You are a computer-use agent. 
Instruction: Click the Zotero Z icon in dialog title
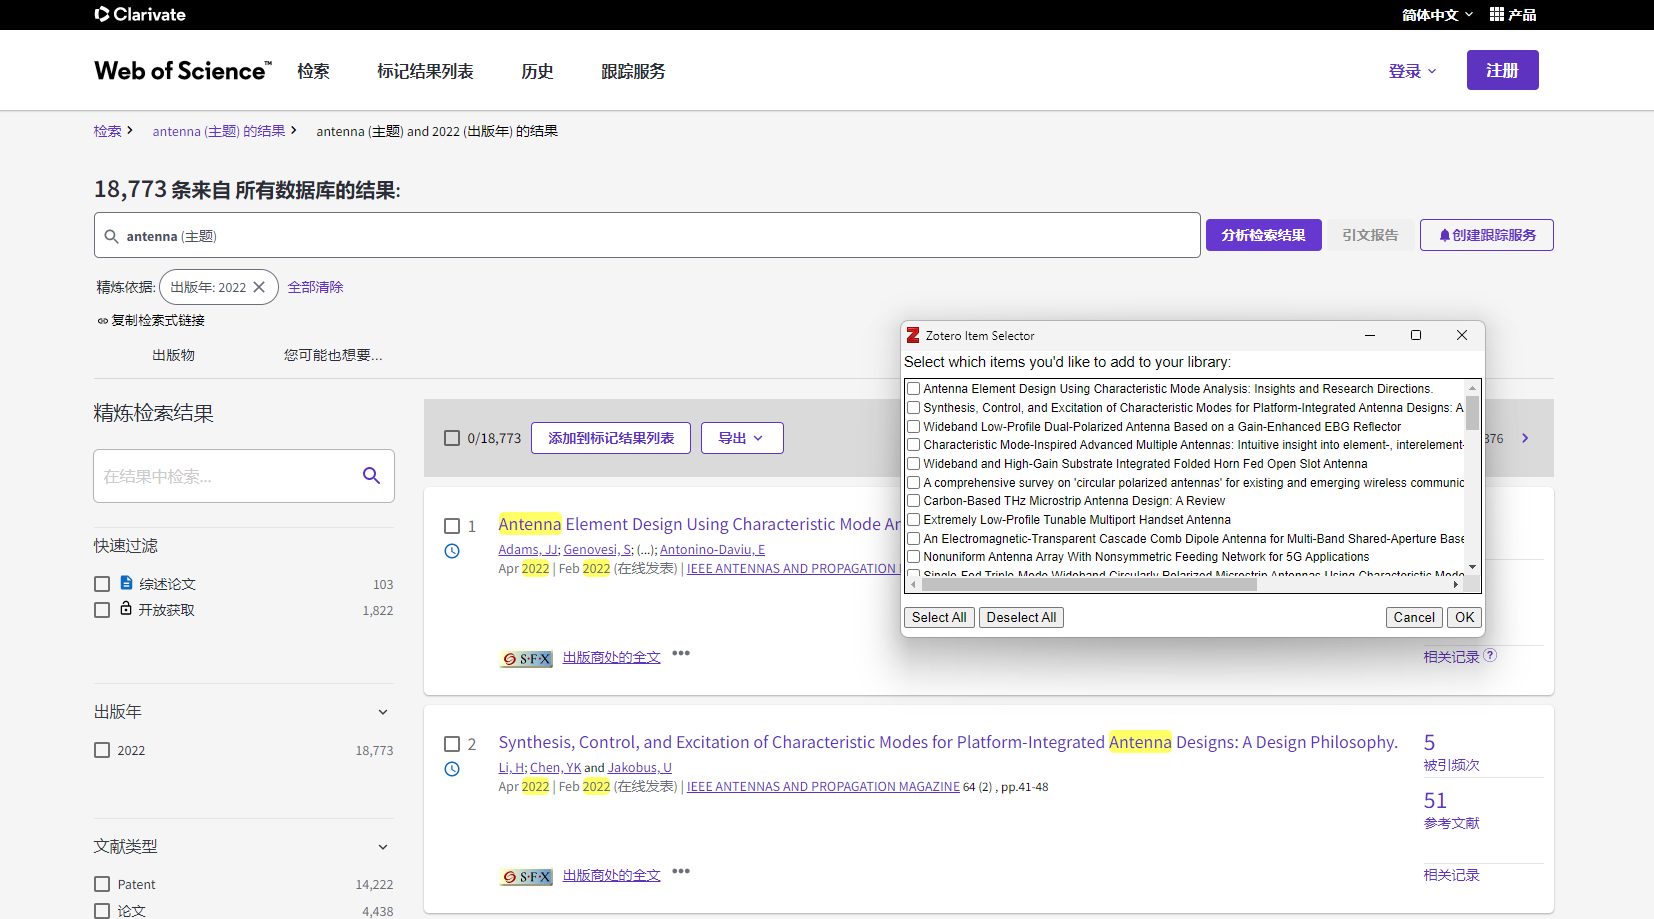pos(913,335)
